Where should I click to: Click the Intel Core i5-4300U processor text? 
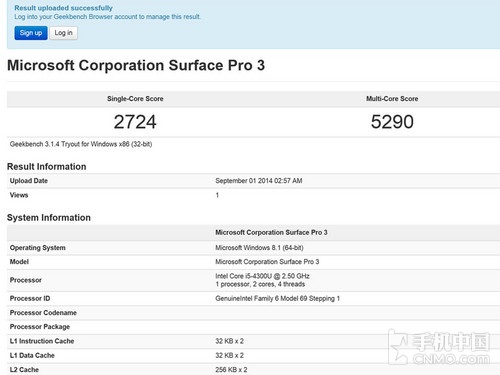(x=262, y=276)
